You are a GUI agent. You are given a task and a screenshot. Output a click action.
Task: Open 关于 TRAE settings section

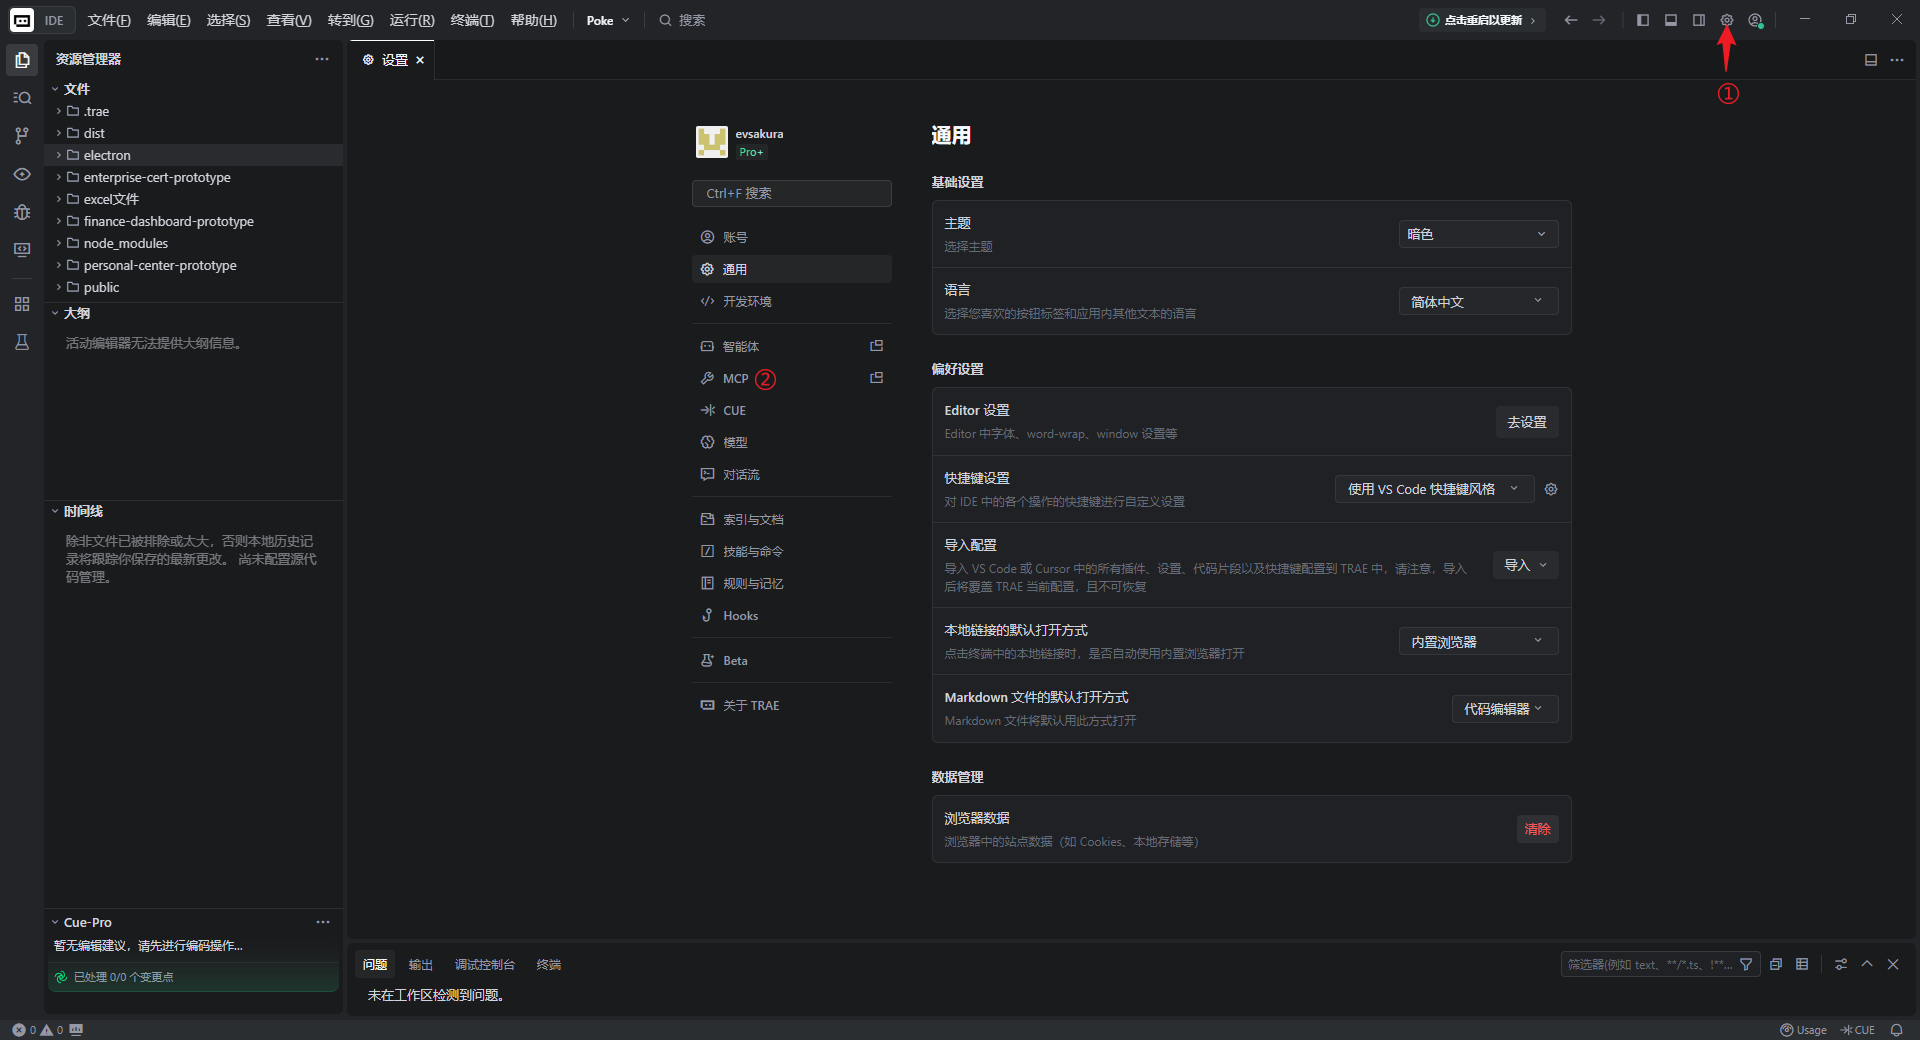791,705
